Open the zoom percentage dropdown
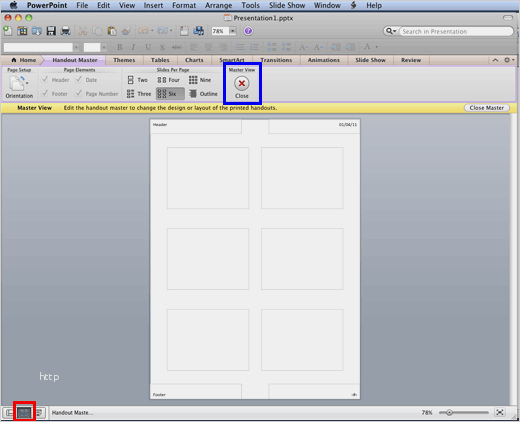 (233, 31)
